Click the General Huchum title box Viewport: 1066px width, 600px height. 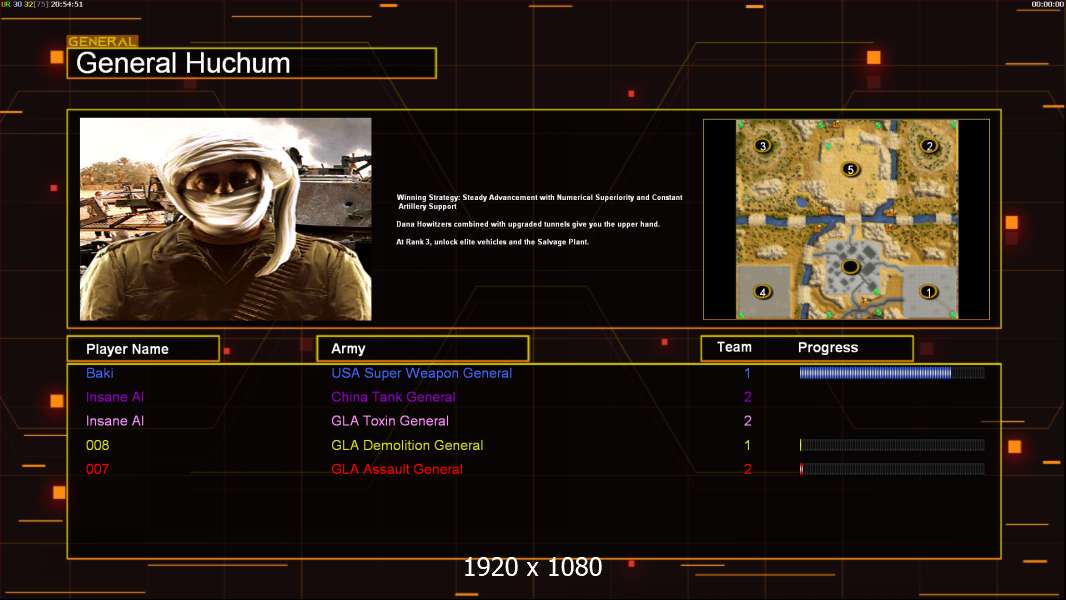(252, 63)
